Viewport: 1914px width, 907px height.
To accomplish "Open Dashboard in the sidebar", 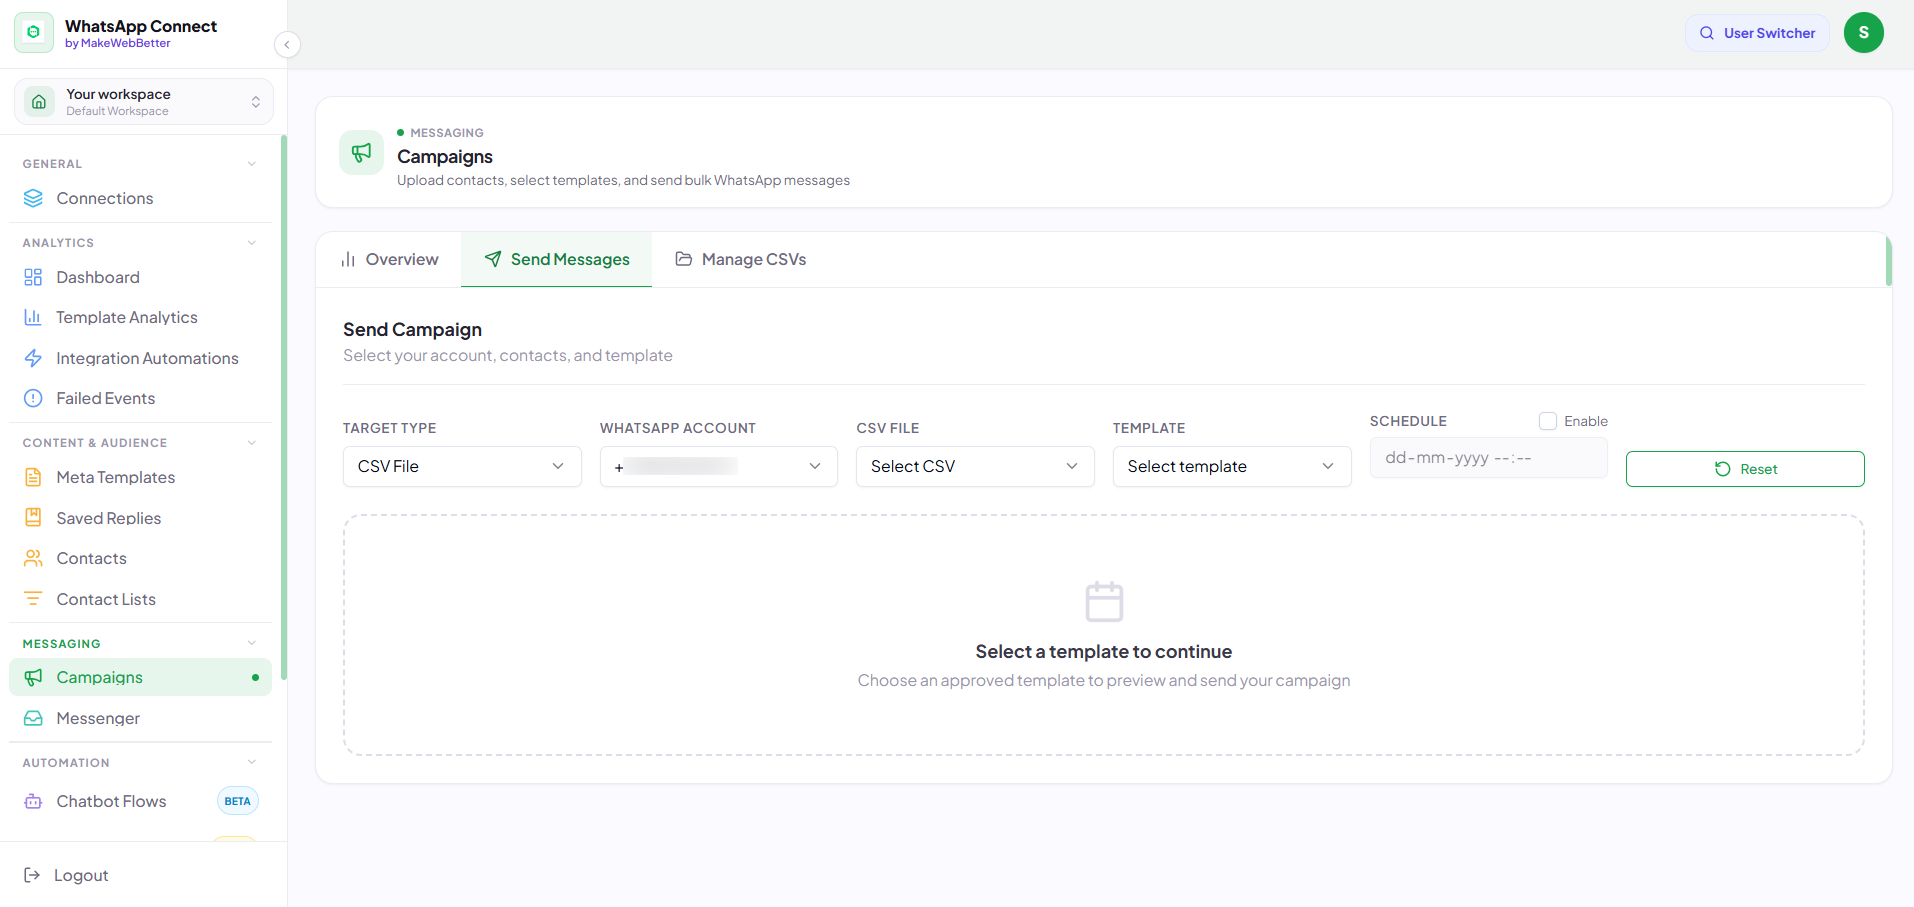I will 140,277.
